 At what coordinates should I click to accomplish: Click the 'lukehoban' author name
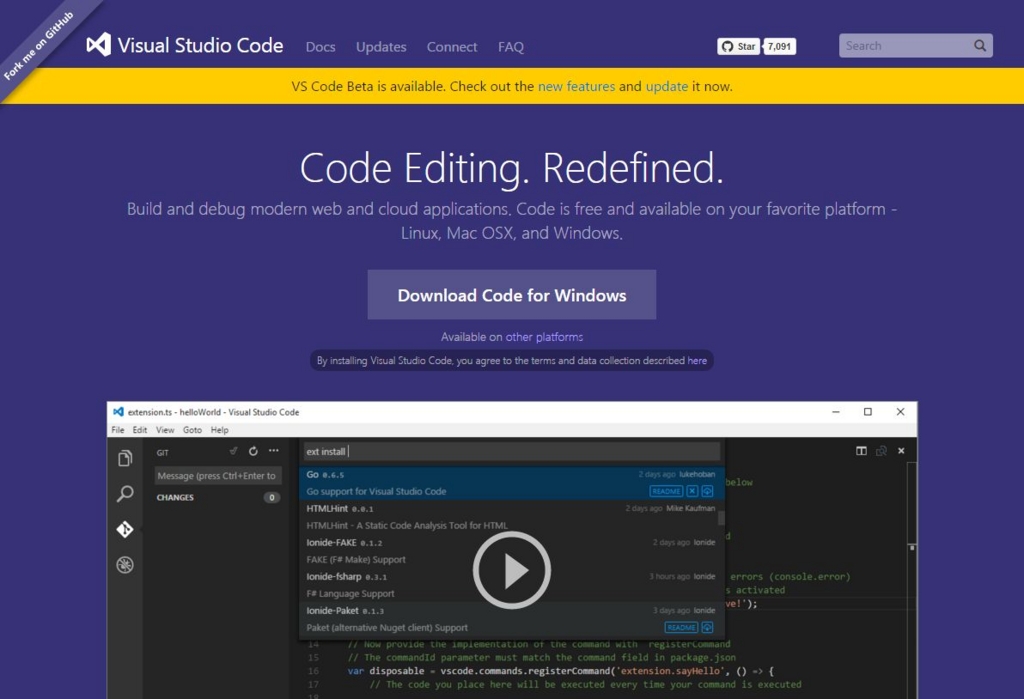(697, 474)
